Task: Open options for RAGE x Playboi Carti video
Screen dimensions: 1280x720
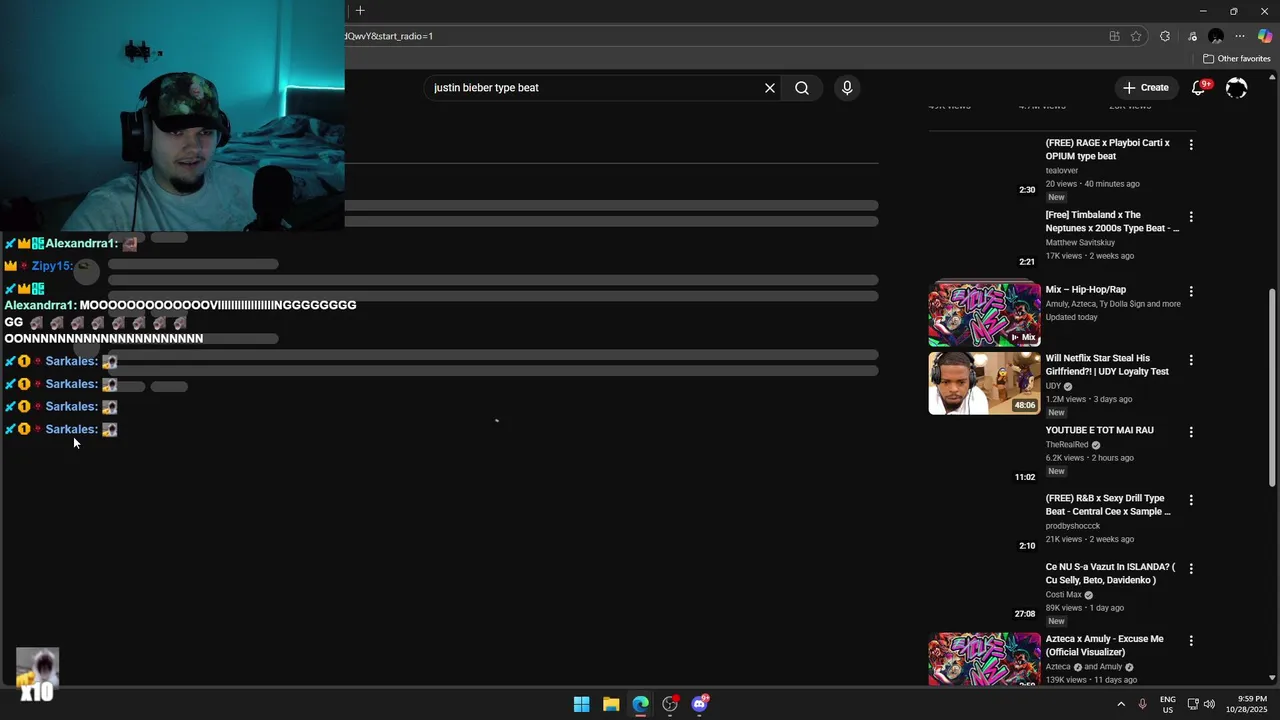Action: pos(1191,145)
